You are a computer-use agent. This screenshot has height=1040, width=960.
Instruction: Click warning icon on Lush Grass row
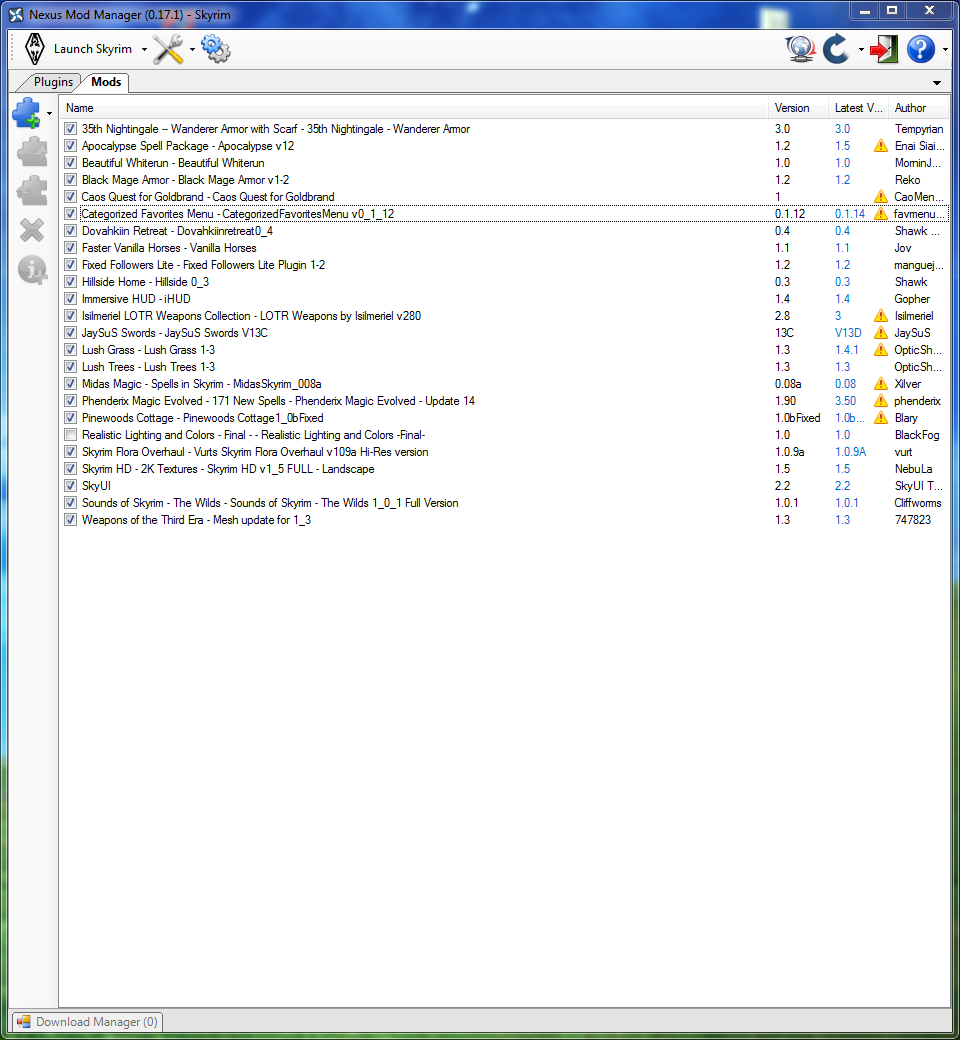pos(880,350)
